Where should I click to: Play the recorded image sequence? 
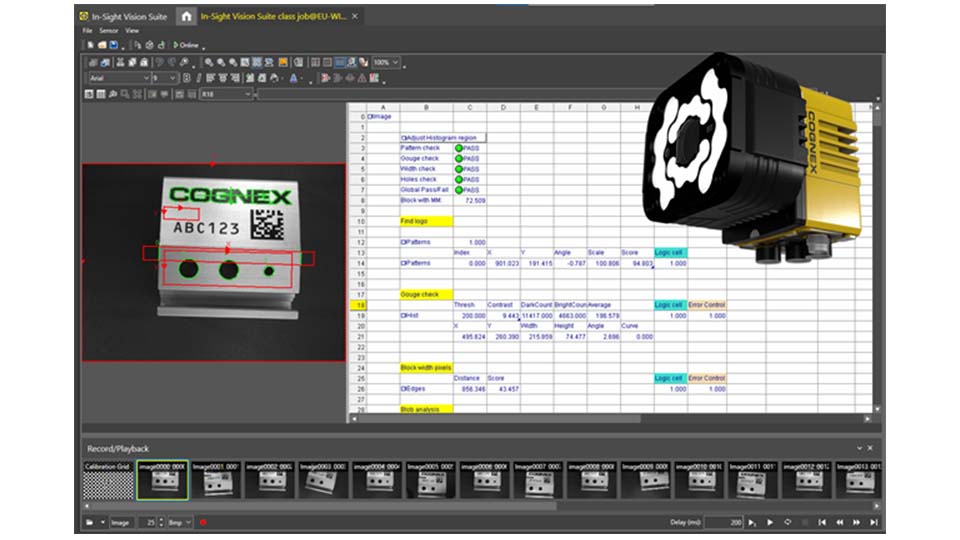[770, 522]
